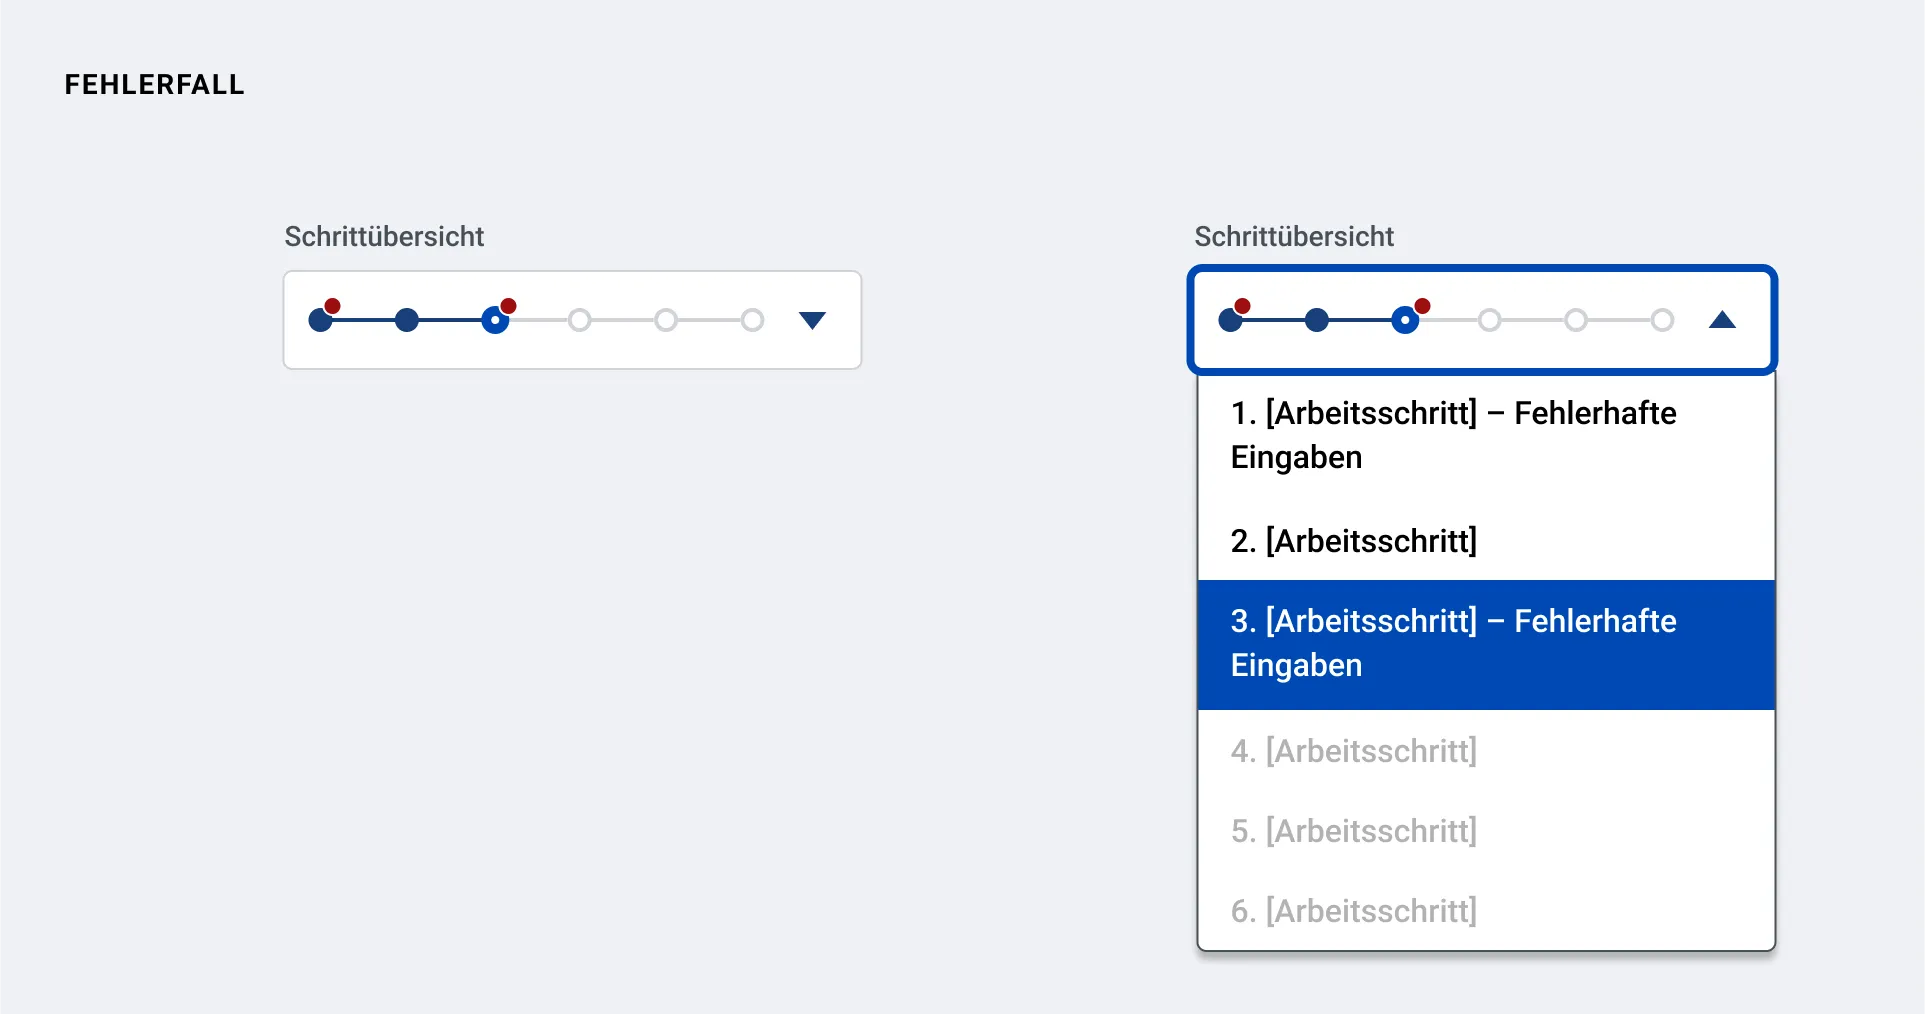Pick entry 6. [Arbeitsschritt] in list
The height and width of the screenshot is (1014, 1925).
tap(1486, 910)
